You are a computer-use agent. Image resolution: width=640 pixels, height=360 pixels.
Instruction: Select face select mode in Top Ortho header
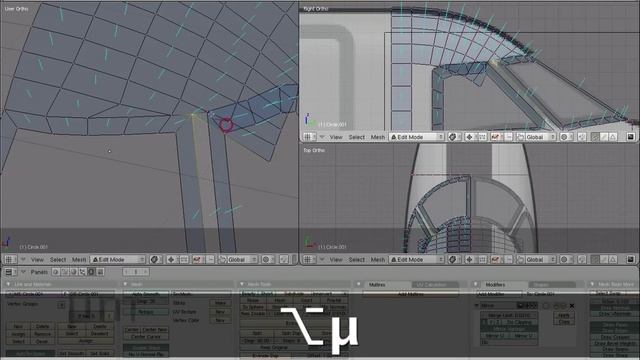click(x=613, y=260)
